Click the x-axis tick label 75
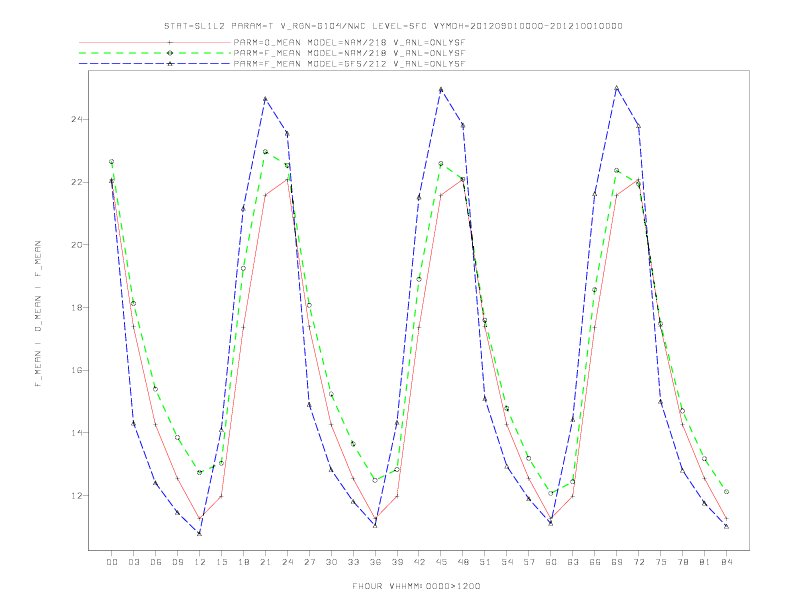 tap(661, 562)
